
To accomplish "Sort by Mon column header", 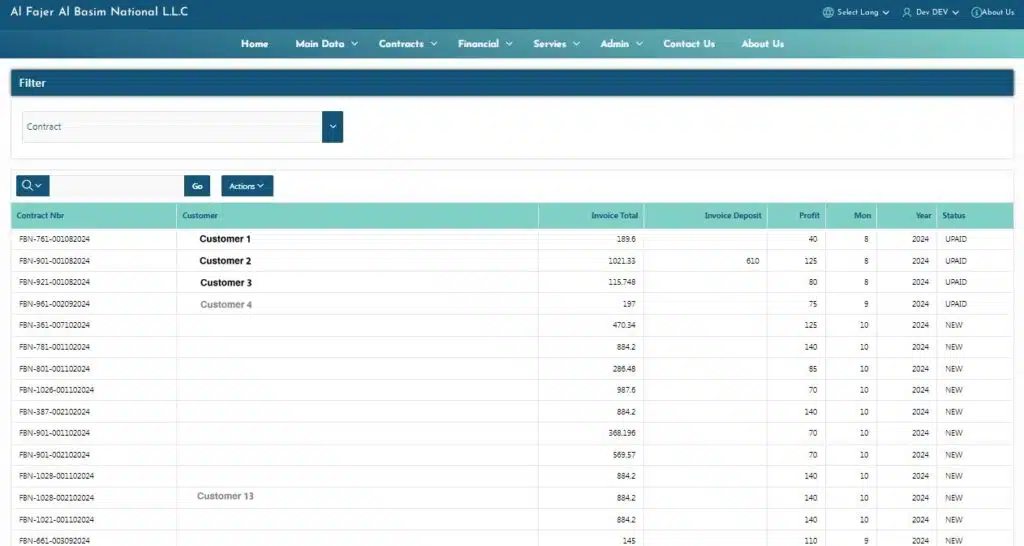I will pyautogui.click(x=862, y=216).
